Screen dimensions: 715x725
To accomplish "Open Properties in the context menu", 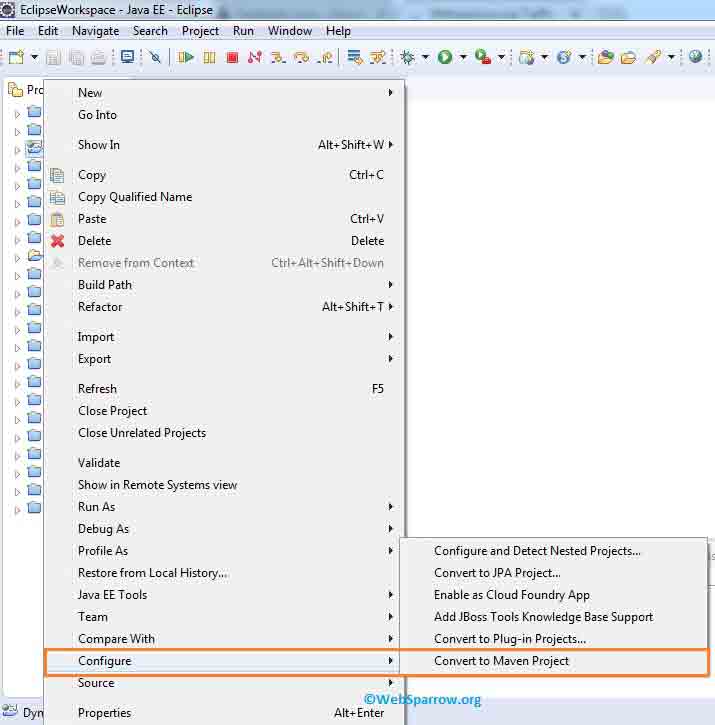I will [224, 713].
